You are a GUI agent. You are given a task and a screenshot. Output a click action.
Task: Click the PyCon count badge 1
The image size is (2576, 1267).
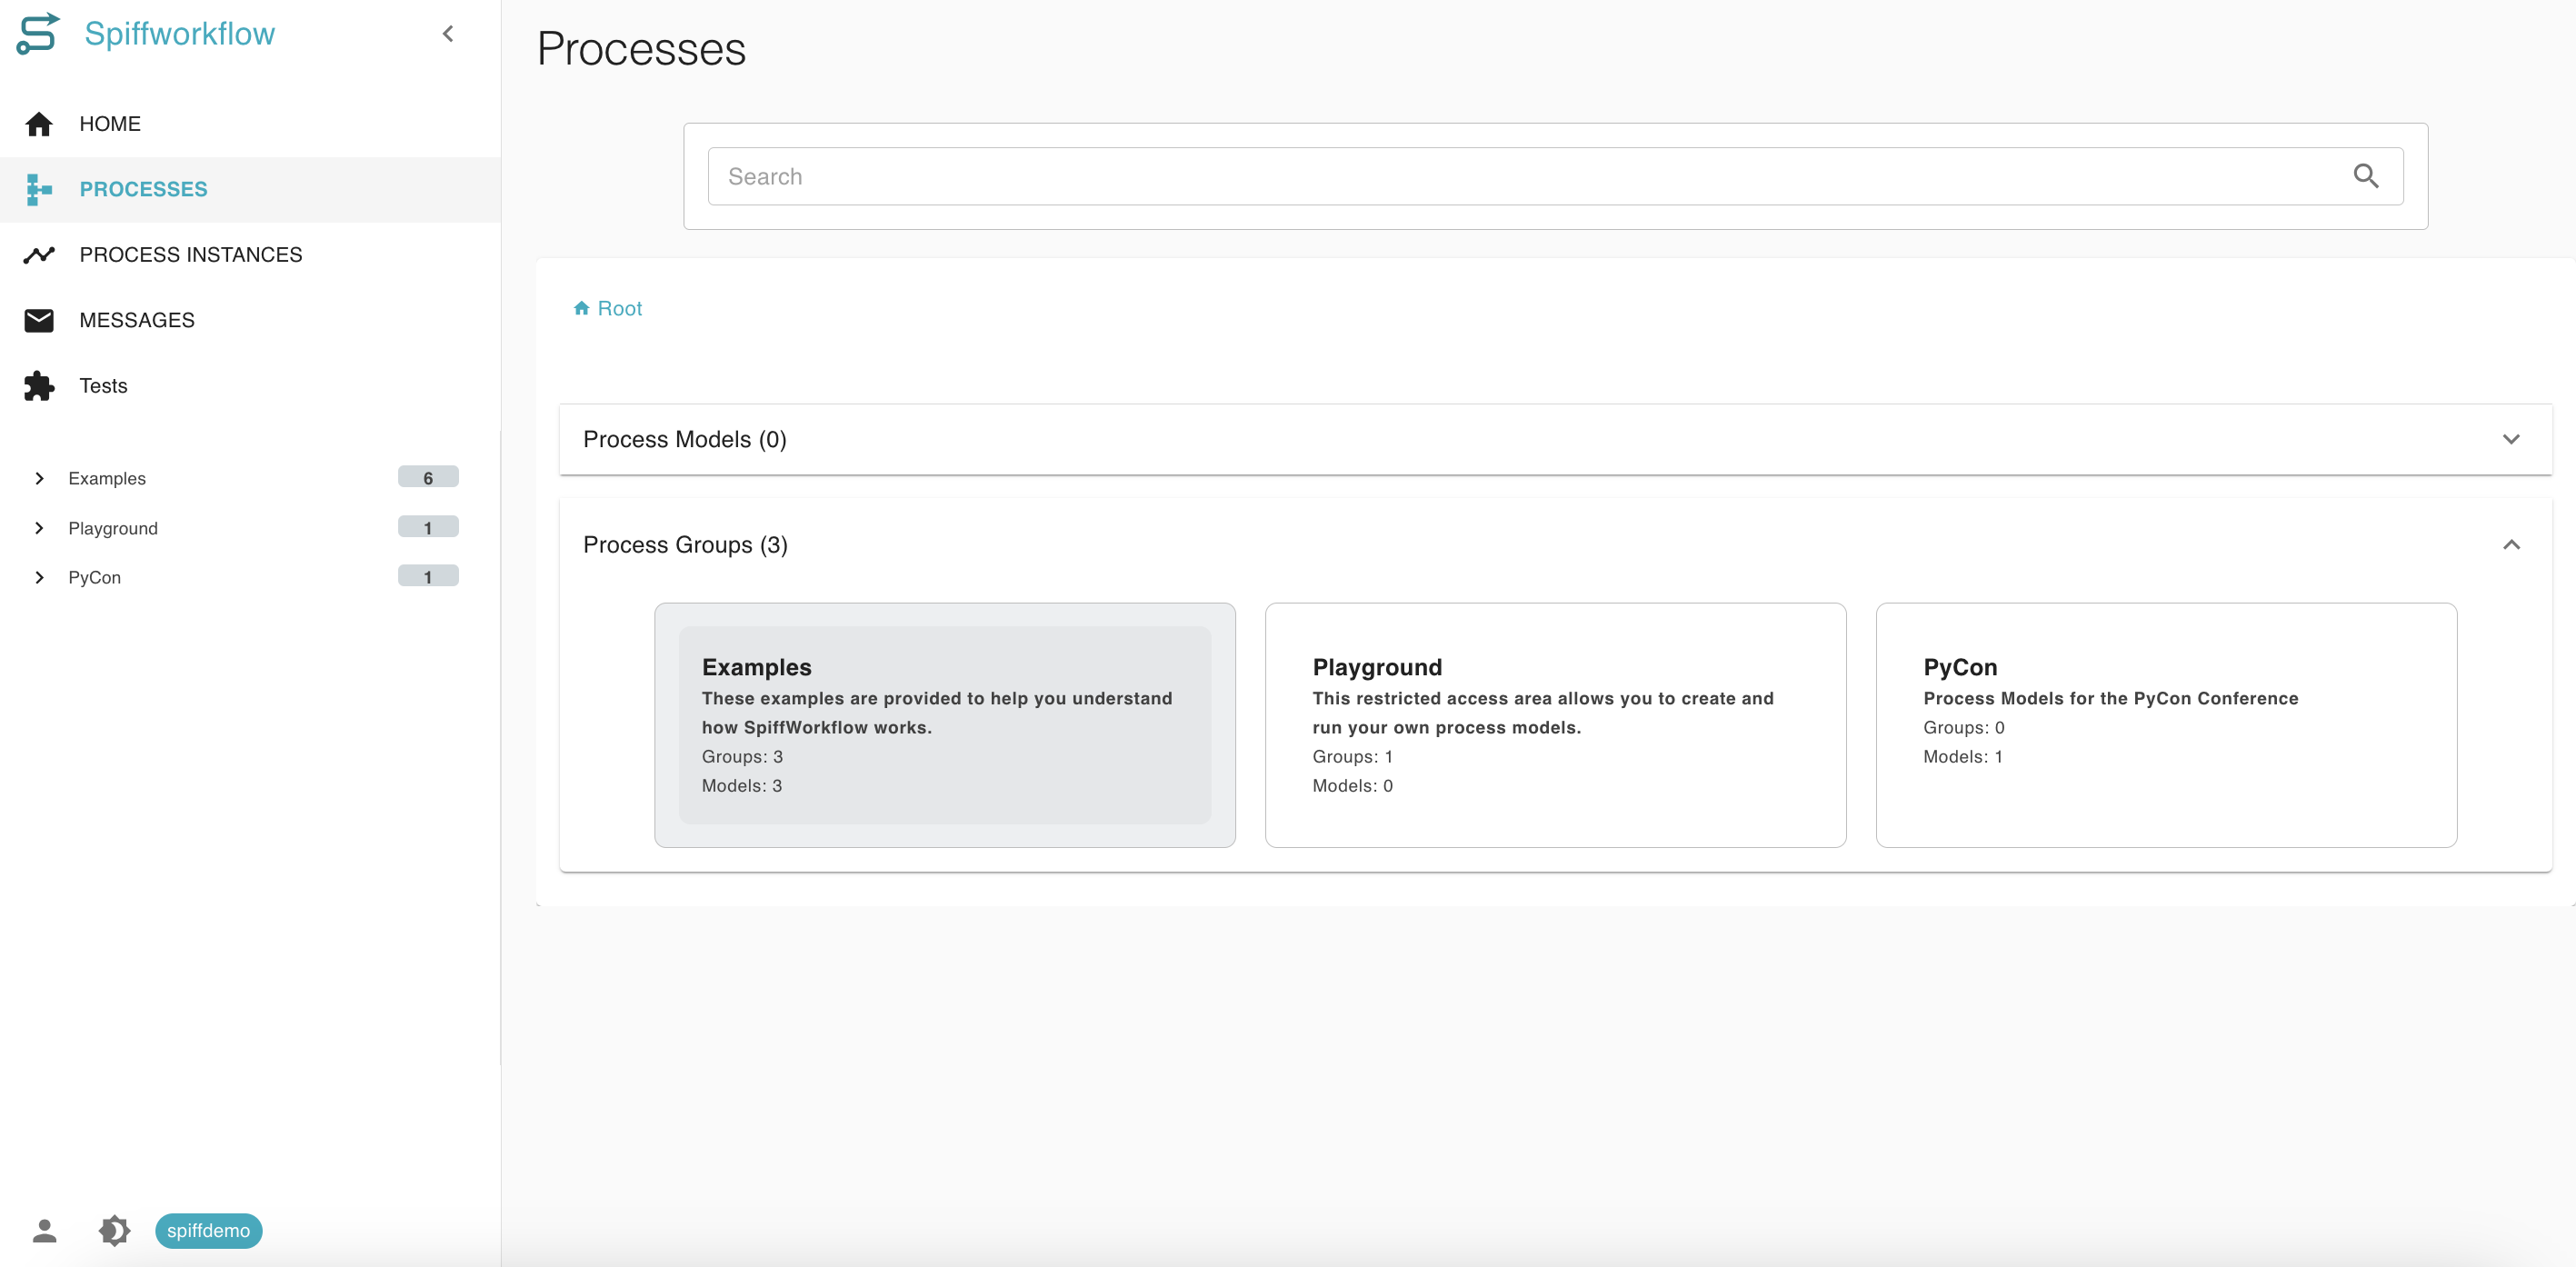coord(428,576)
